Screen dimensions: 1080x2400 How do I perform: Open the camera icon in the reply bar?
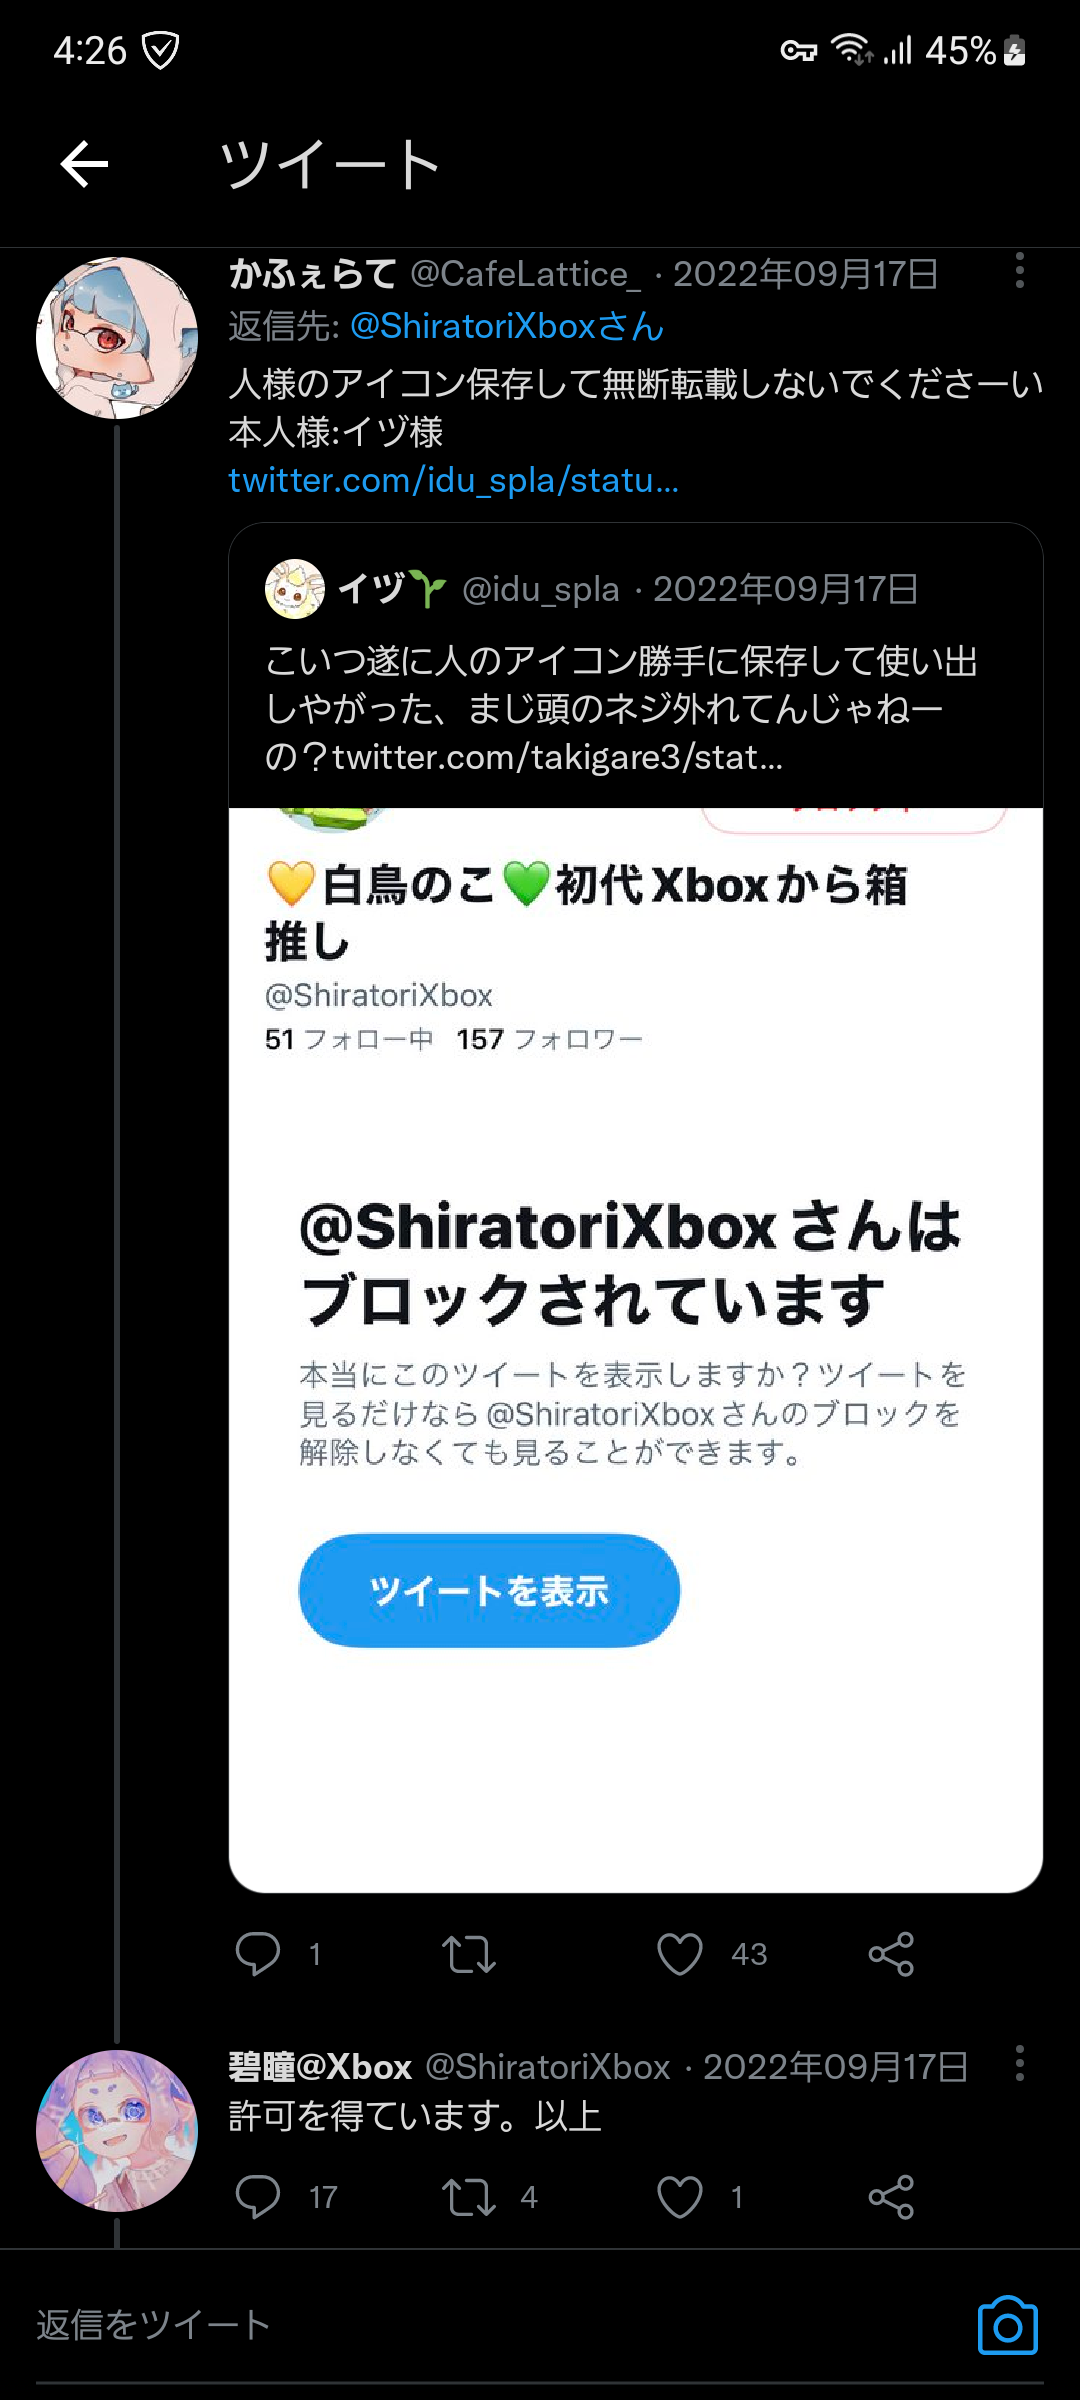coord(1007,2326)
